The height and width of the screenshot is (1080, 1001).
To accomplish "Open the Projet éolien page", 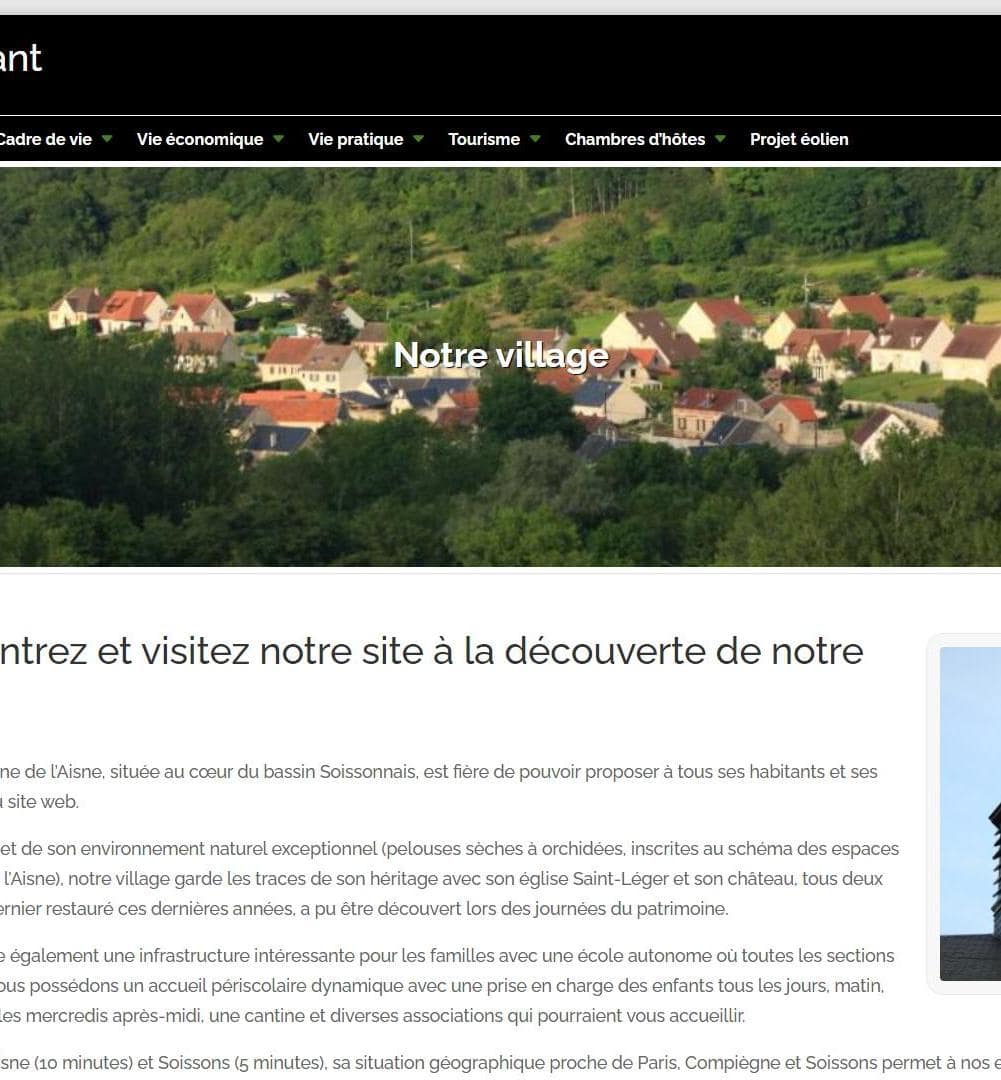I will click(x=799, y=139).
